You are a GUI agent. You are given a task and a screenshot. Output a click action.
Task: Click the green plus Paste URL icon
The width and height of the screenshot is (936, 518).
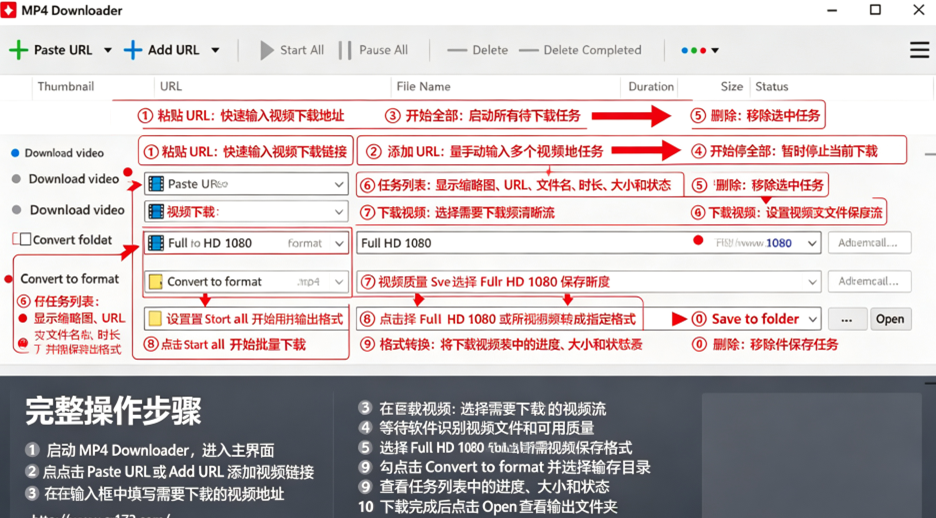pos(19,50)
